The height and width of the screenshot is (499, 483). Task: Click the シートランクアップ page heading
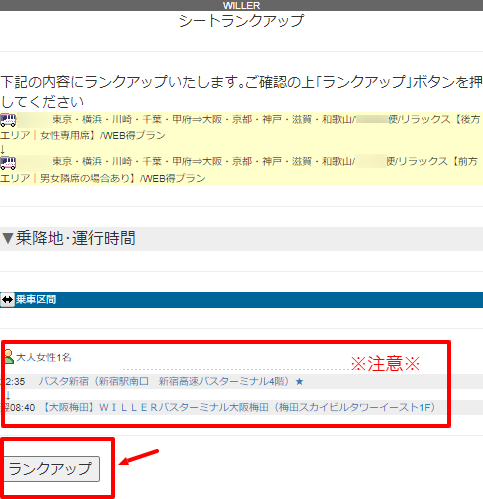pyautogui.click(x=241, y=21)
